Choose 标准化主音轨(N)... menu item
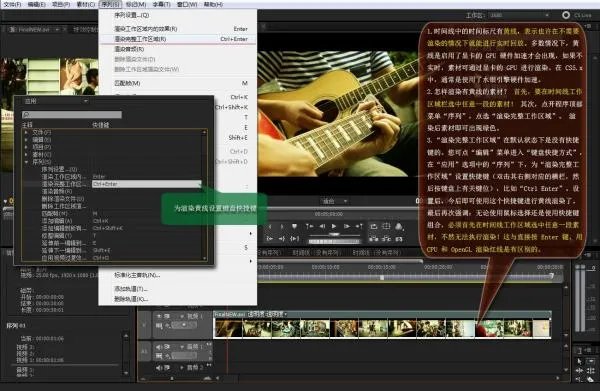Viewport: 600px width, 391px height. [x=178, y=275]
